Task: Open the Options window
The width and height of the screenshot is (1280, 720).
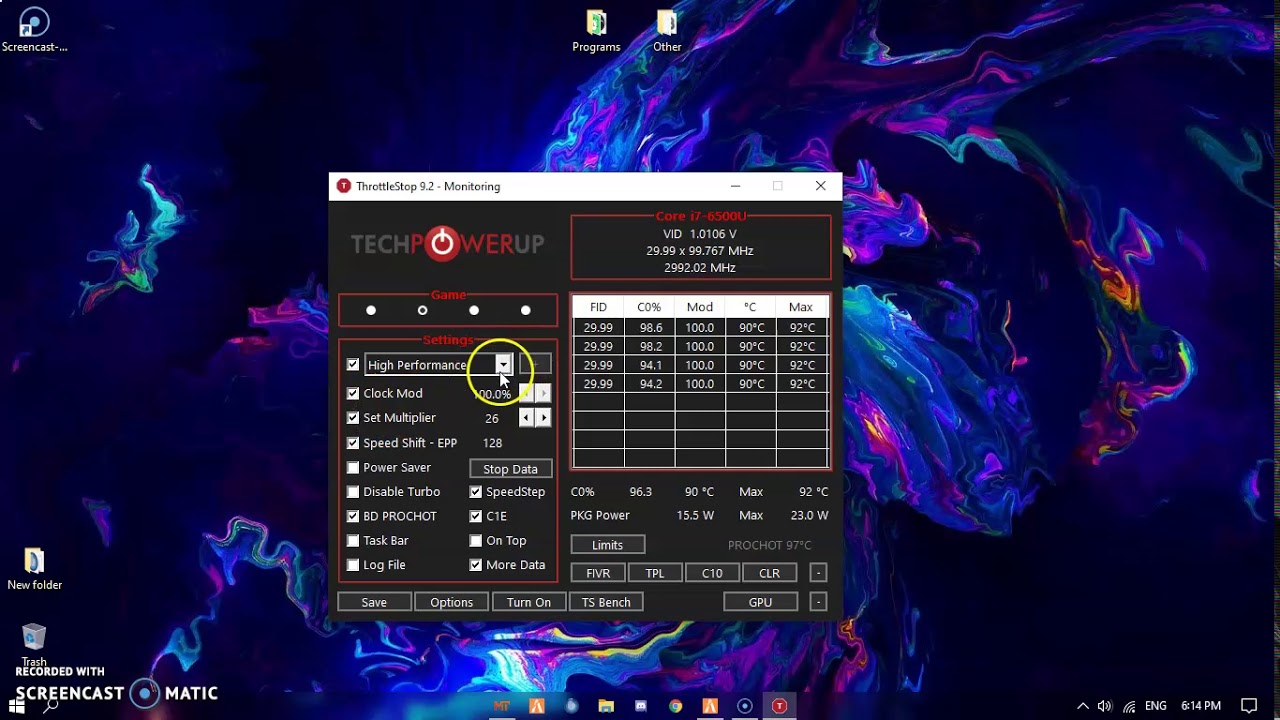Action: pyautogui.click(x=451, y=602)
